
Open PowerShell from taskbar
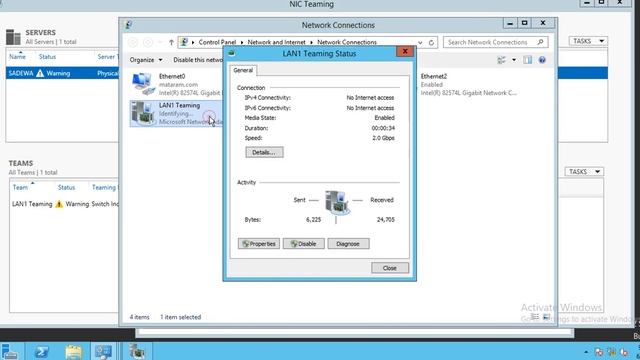click(x=42, y=352)
